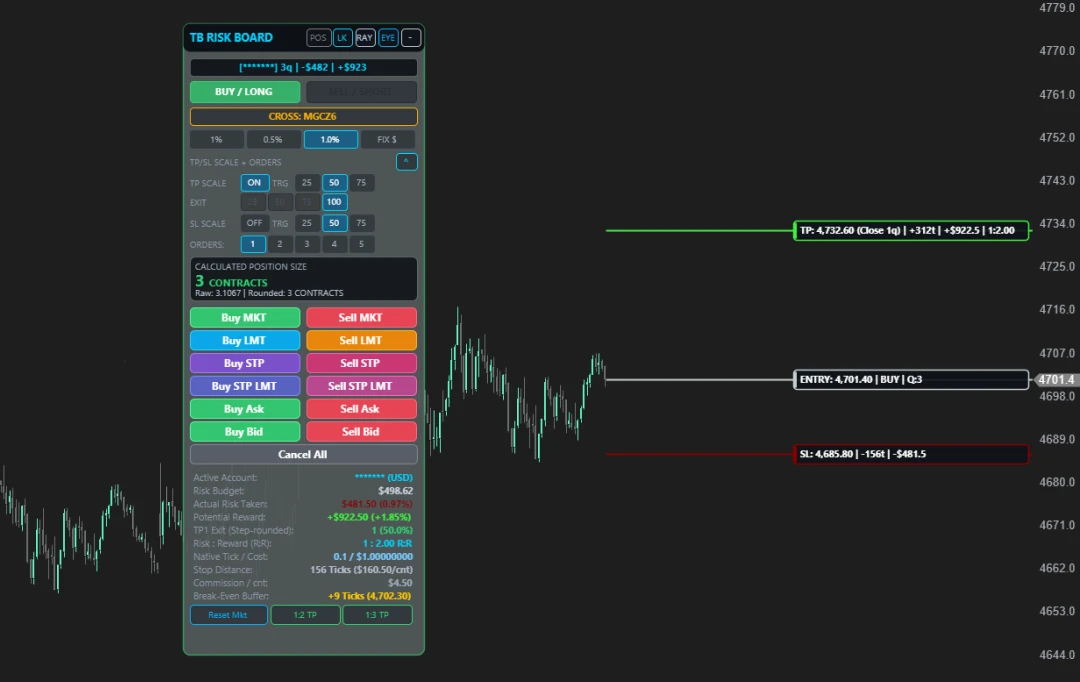1080x682 pixels.
Task: Select the 0.5% risk preset
Action: (273, 140)
